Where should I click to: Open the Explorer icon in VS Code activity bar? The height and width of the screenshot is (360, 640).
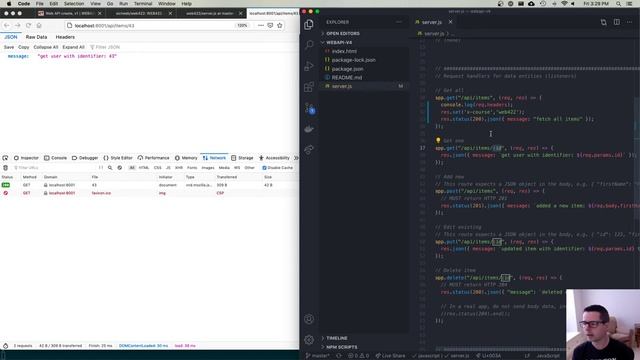click(309, 24)
